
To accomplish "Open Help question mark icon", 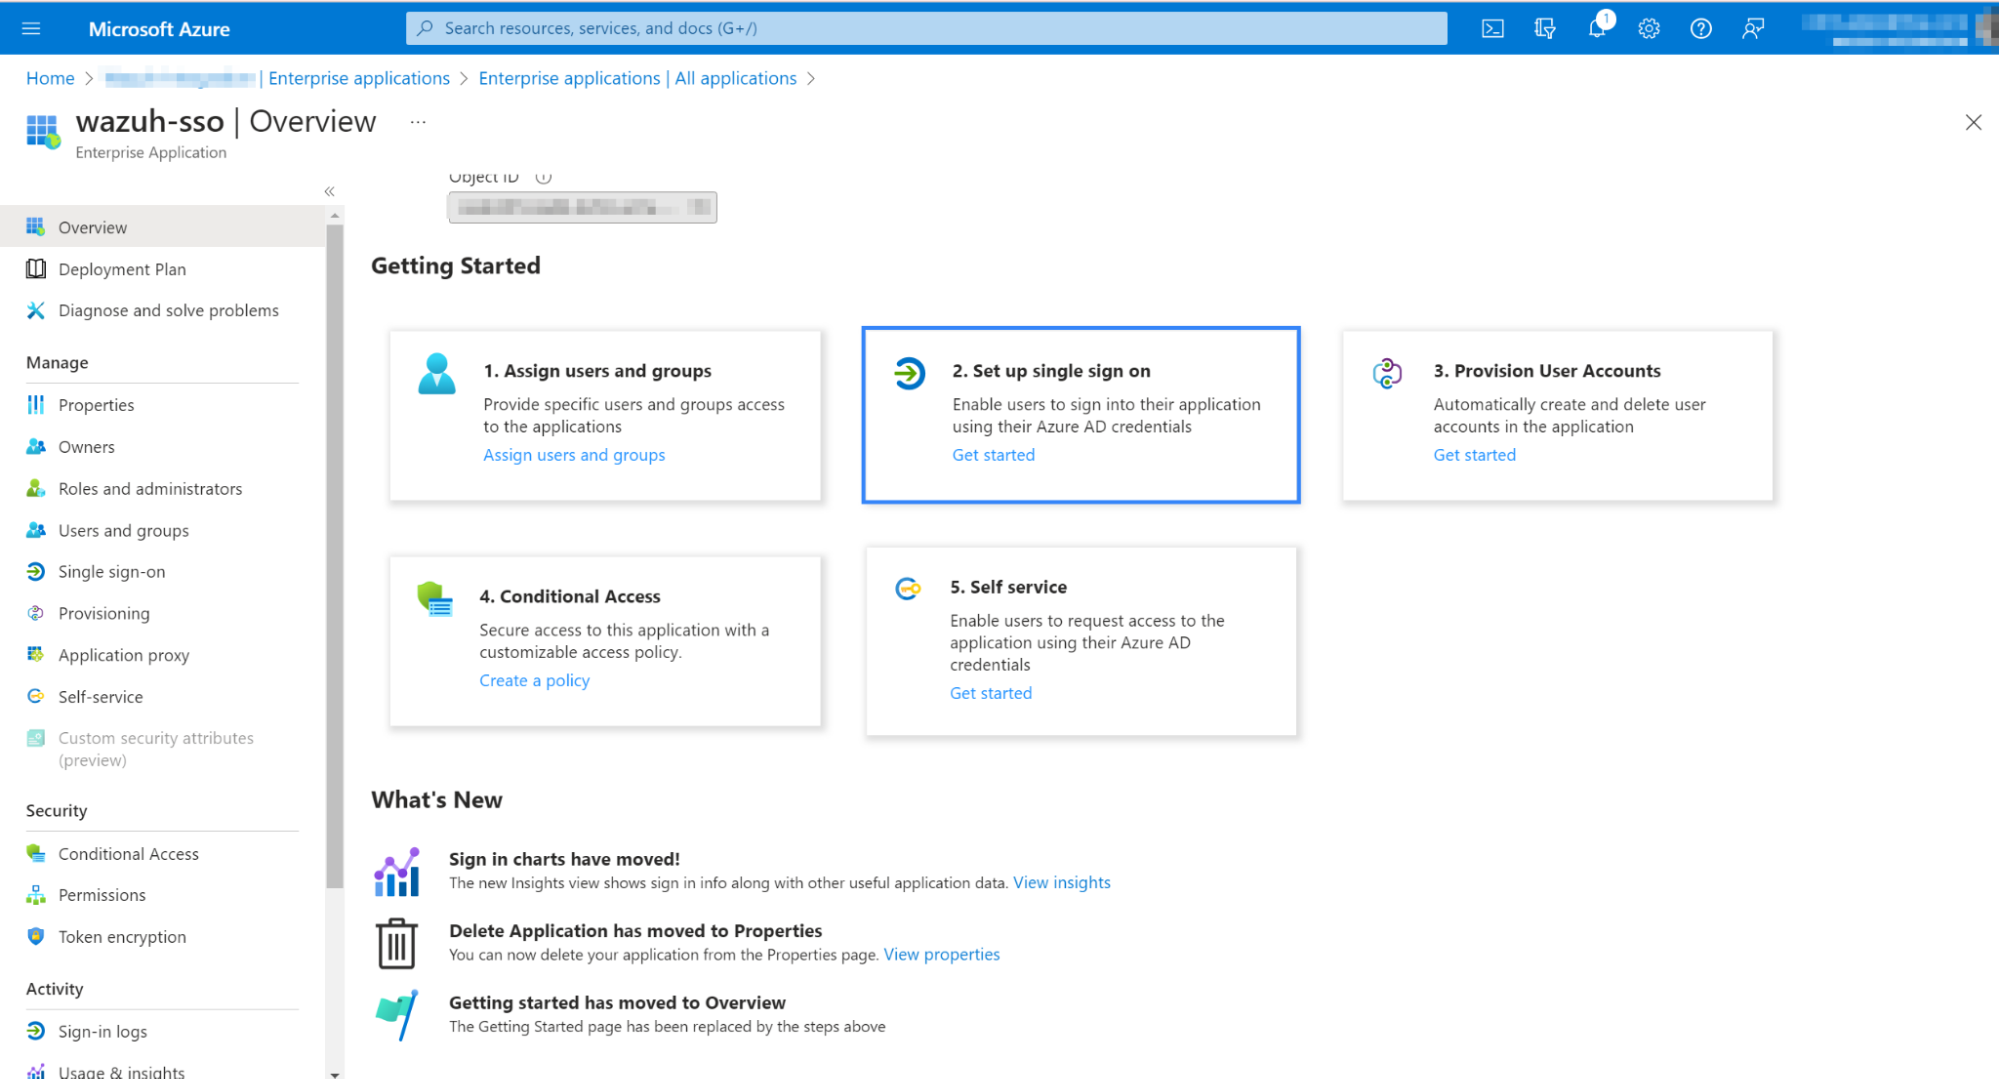I will 1700,28.
